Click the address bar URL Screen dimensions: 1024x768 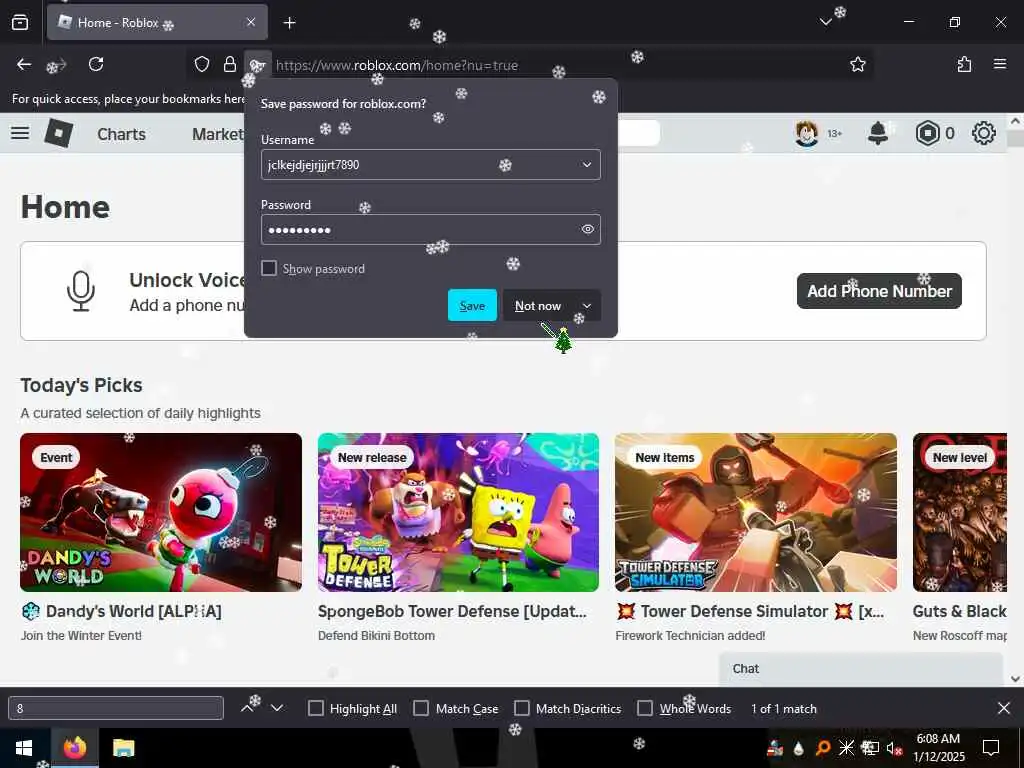396,65
